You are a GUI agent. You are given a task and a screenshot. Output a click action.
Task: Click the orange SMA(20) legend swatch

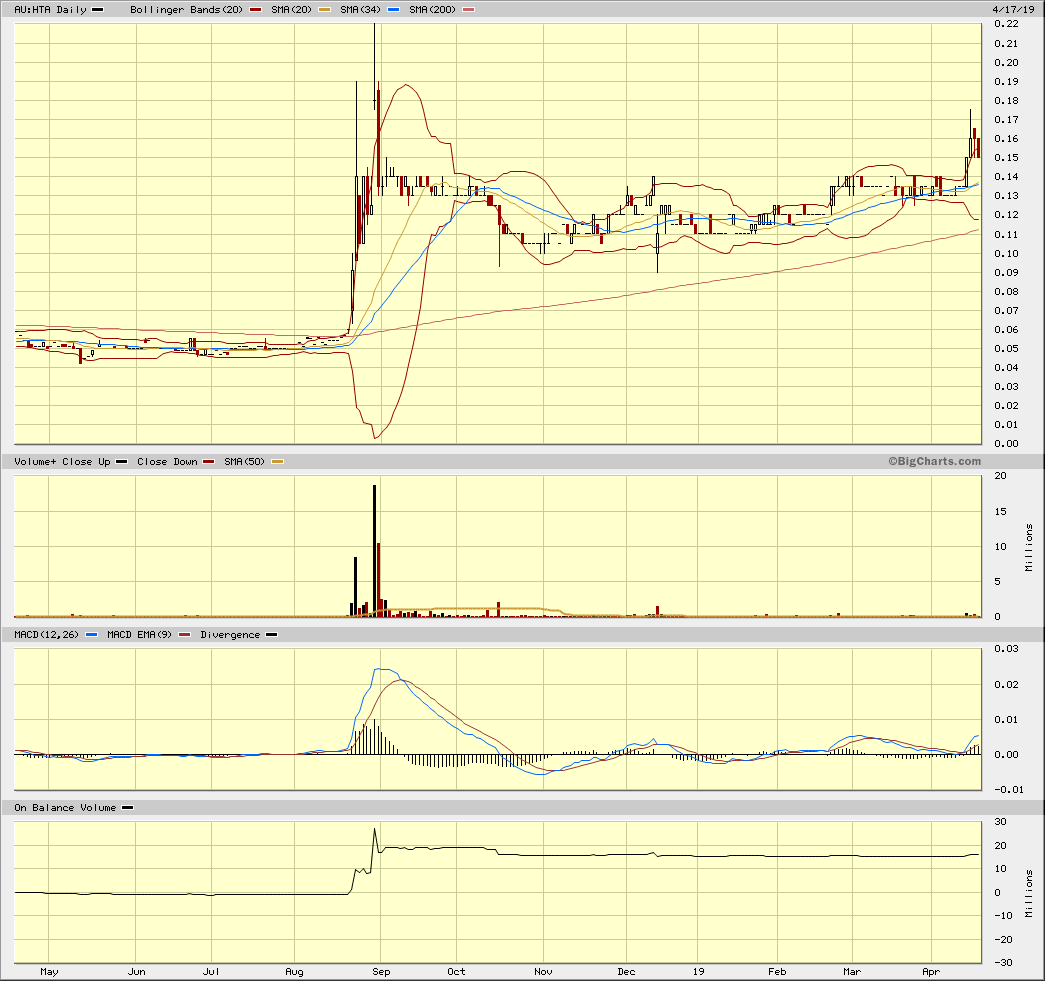click(x=324, y=9)
